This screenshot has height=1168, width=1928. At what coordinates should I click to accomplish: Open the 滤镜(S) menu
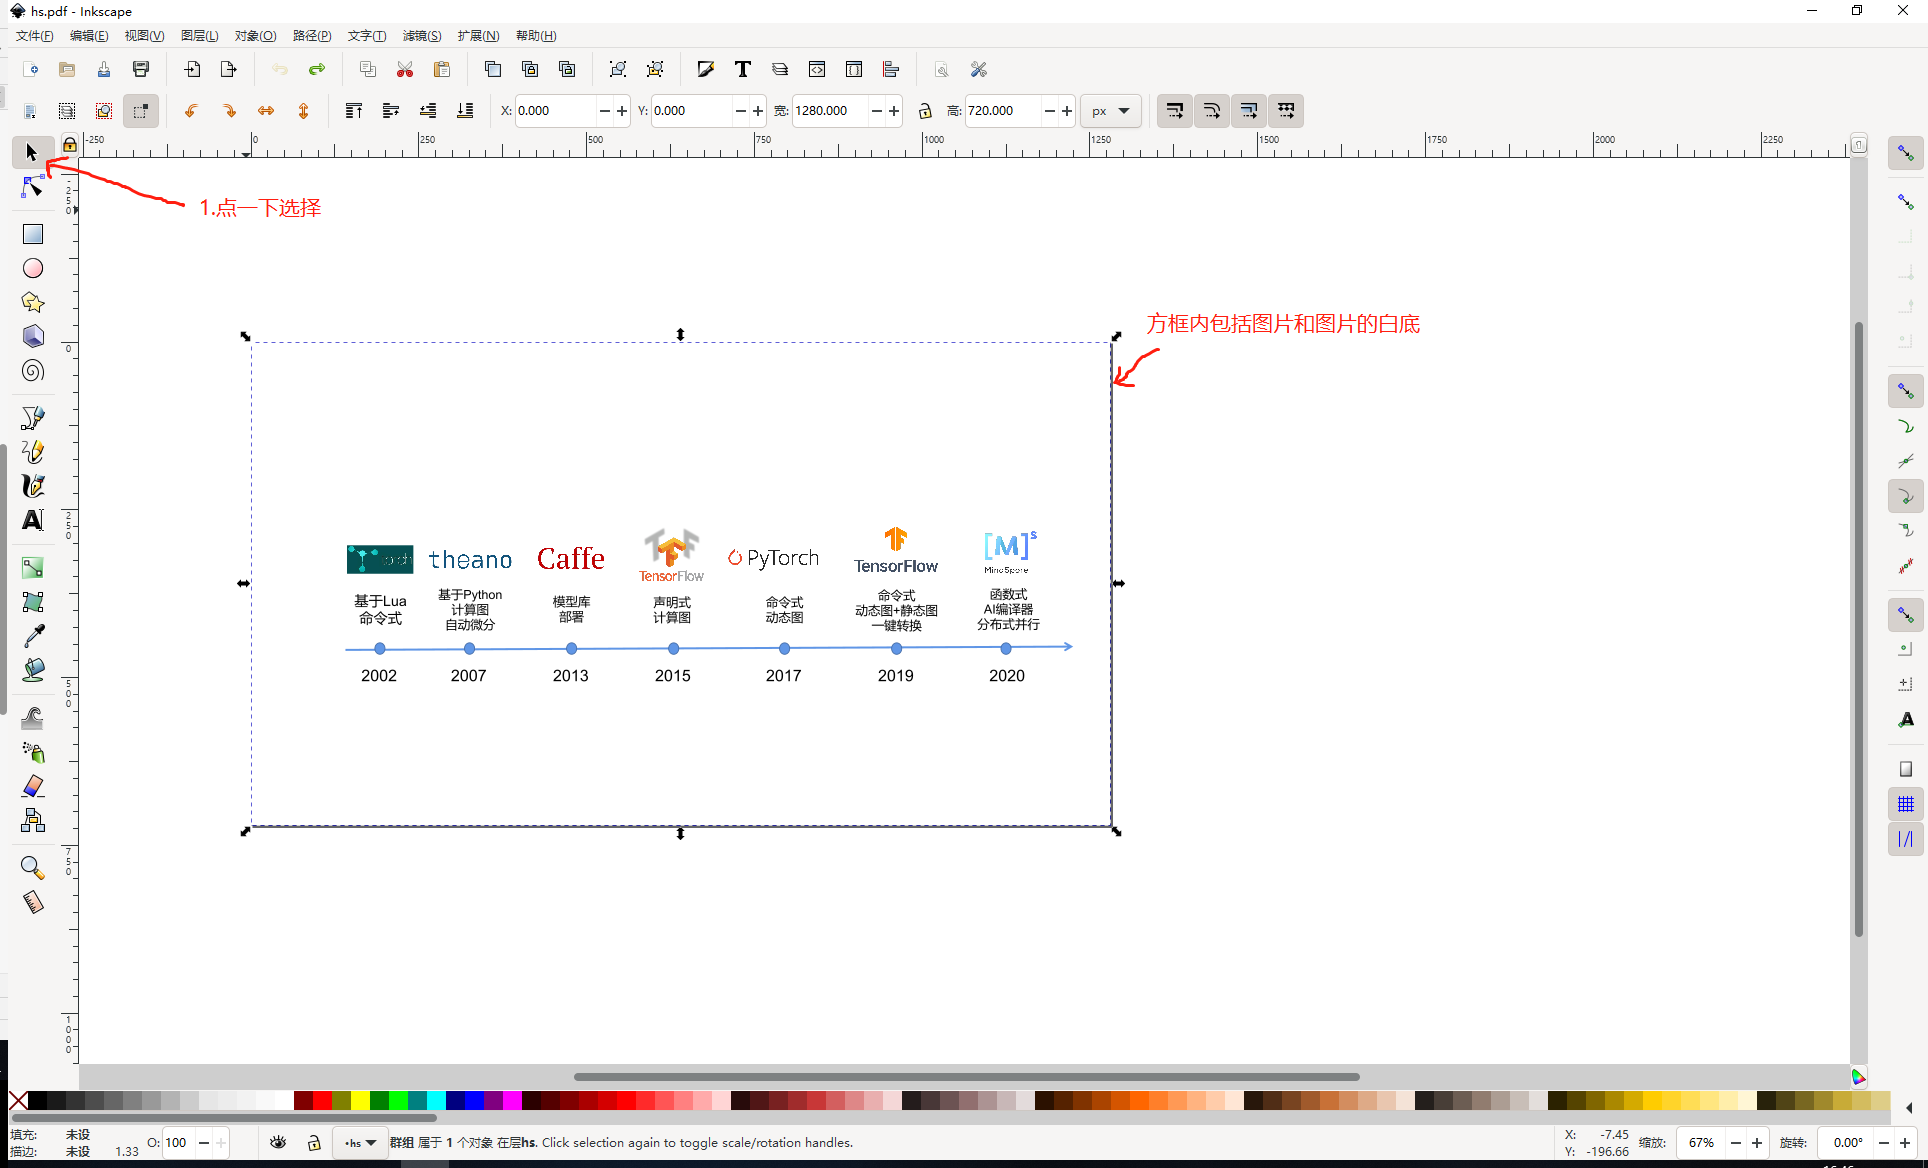coord(422,36)
